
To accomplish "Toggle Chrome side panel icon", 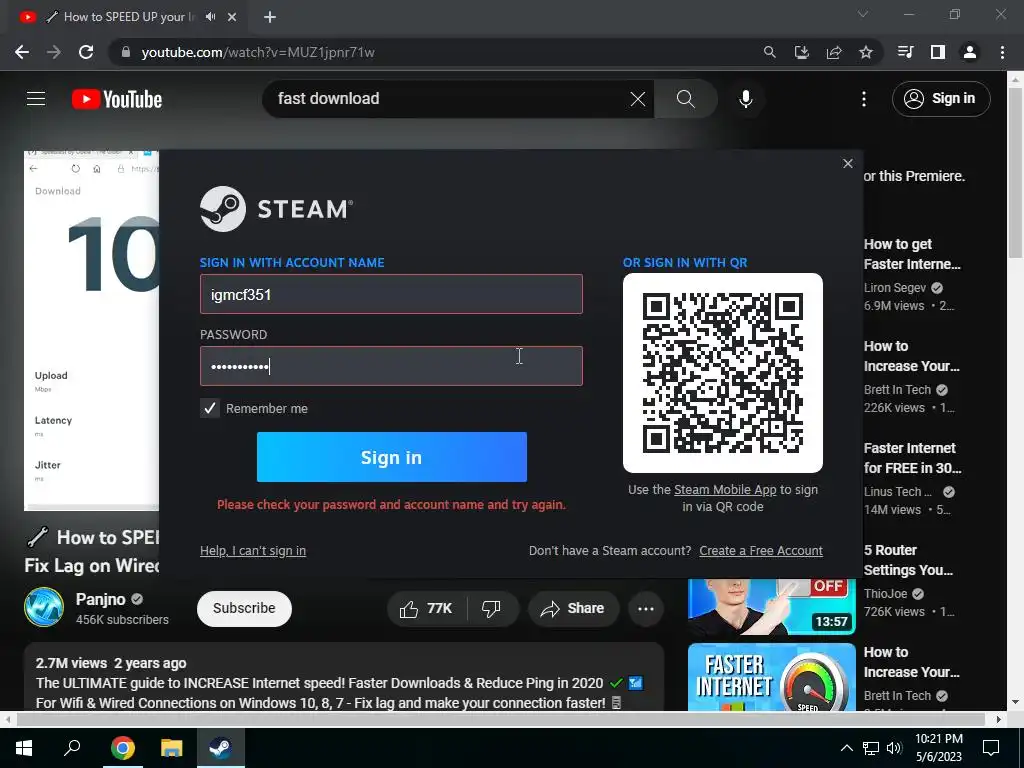I will click(x=938, y=52).
